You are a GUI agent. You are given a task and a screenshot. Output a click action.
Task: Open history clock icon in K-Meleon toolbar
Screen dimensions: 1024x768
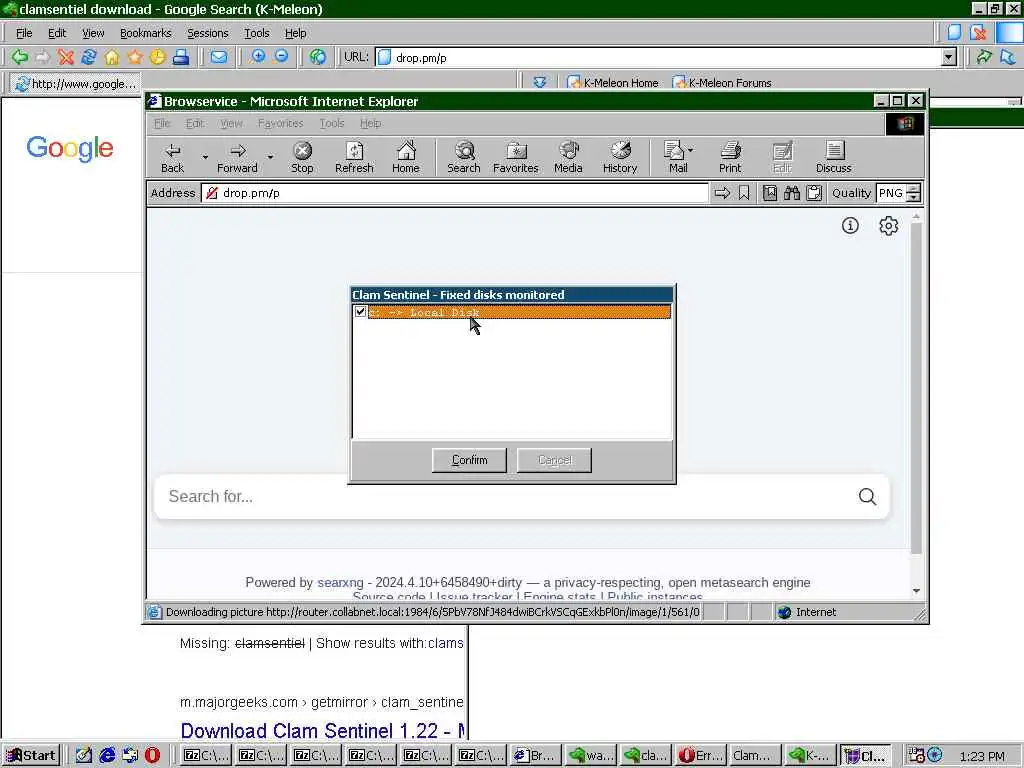click(x=157, y=57)
